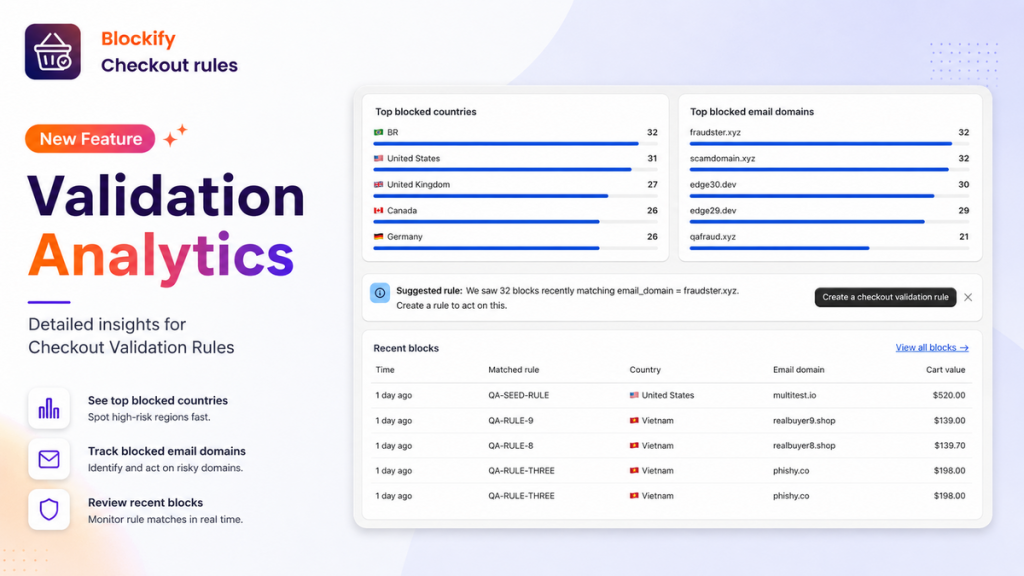The width and height of the screenshot is (1024, 576).
Task: Click edge30.dev in top email domains
Action: (713, 184)
